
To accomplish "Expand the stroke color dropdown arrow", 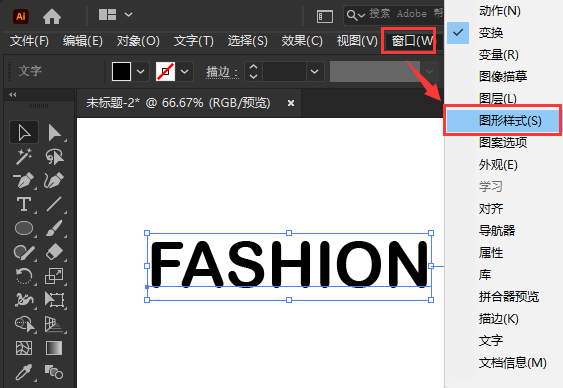I will (x=185, y=71).
